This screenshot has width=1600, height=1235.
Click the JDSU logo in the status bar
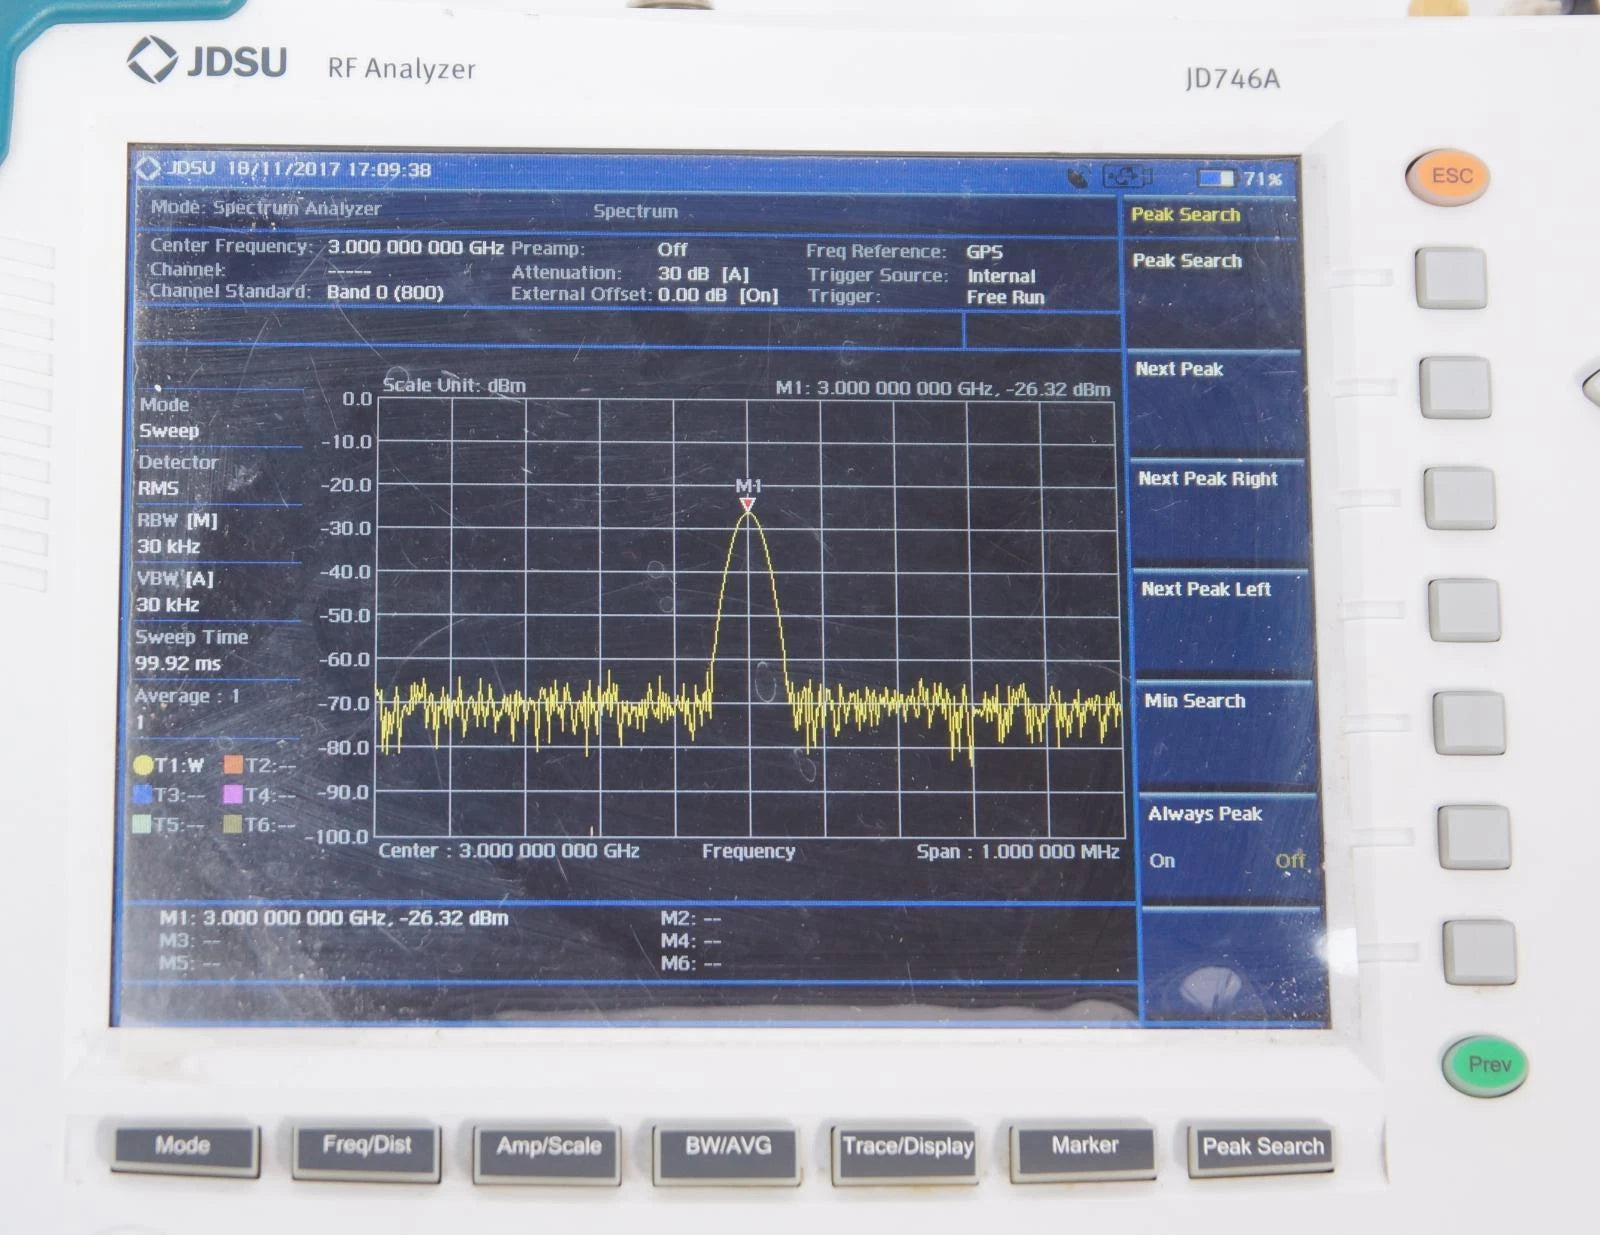176,168
